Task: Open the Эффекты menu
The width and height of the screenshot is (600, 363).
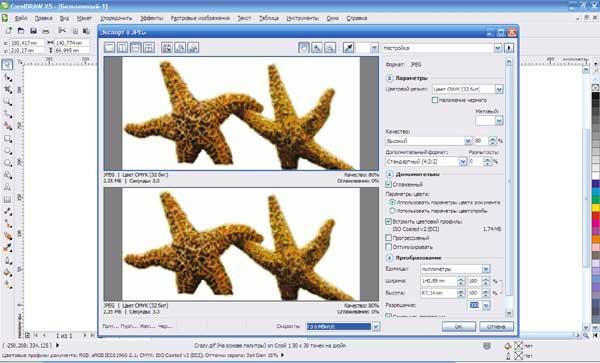Action: [x=152, y=18]
